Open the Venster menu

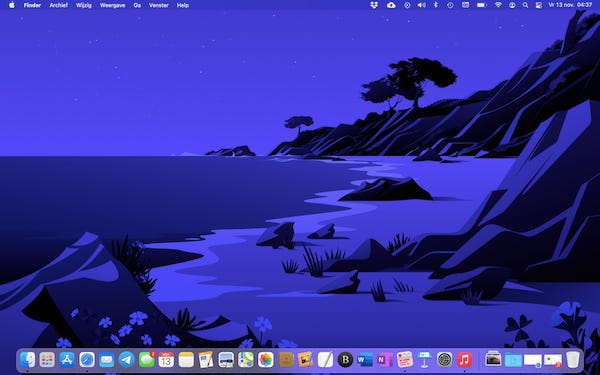coord(159,5)
